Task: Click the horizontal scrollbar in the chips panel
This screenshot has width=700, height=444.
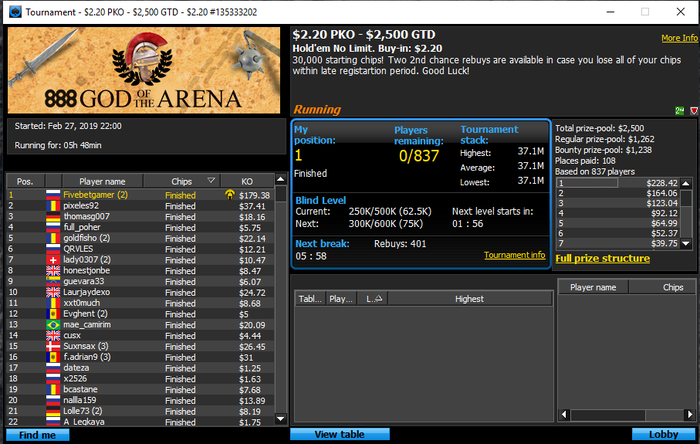Action: 627,415
